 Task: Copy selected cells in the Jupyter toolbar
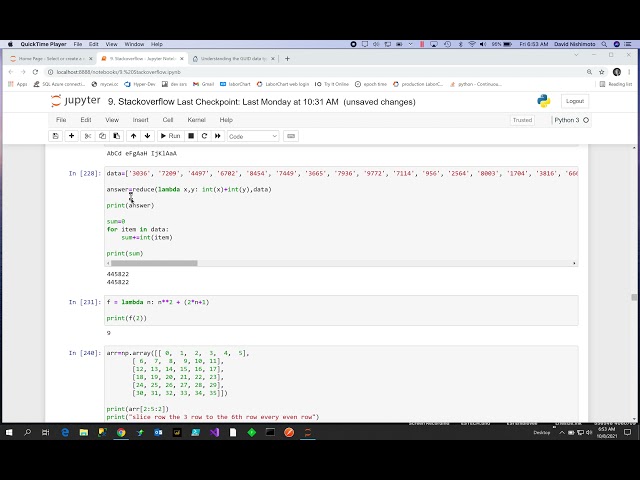point(102,136)
